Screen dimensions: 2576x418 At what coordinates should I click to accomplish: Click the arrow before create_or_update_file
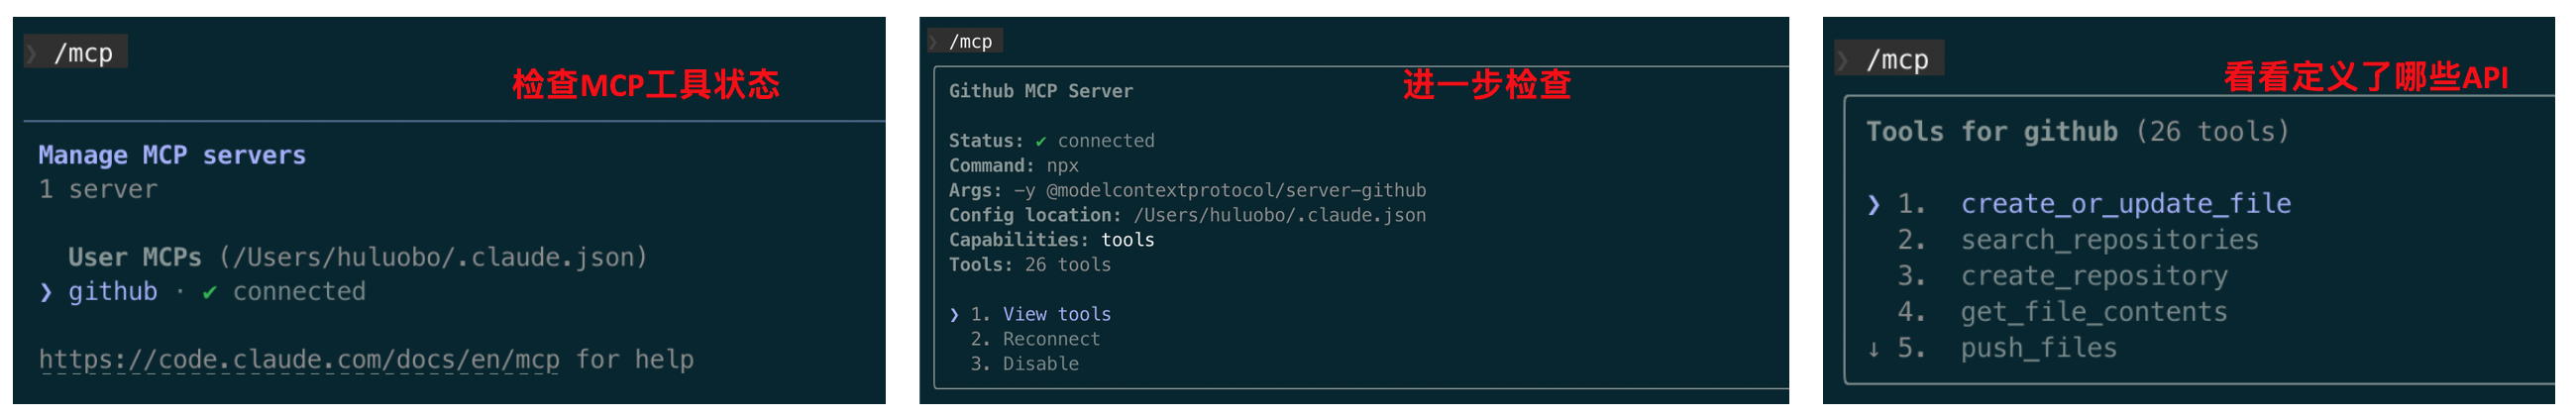click(x=1873, y=205)
